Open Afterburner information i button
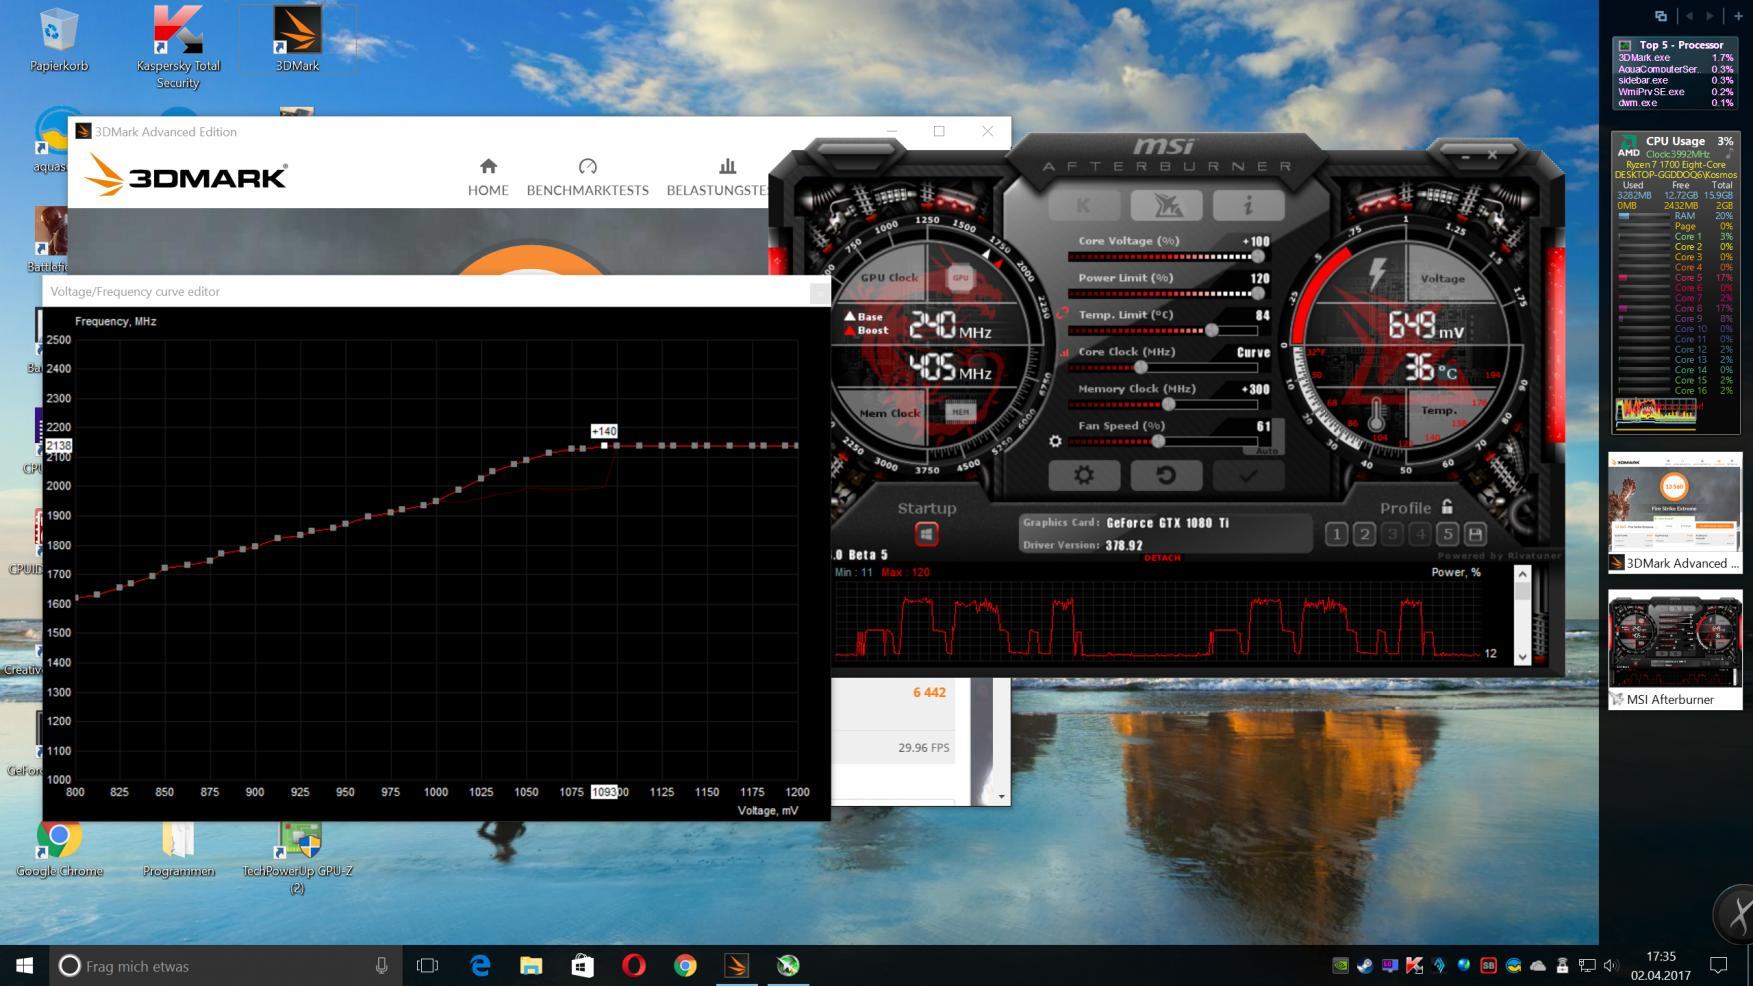The height and width of the screenshot is (986, 1753). click(1248, 205)
